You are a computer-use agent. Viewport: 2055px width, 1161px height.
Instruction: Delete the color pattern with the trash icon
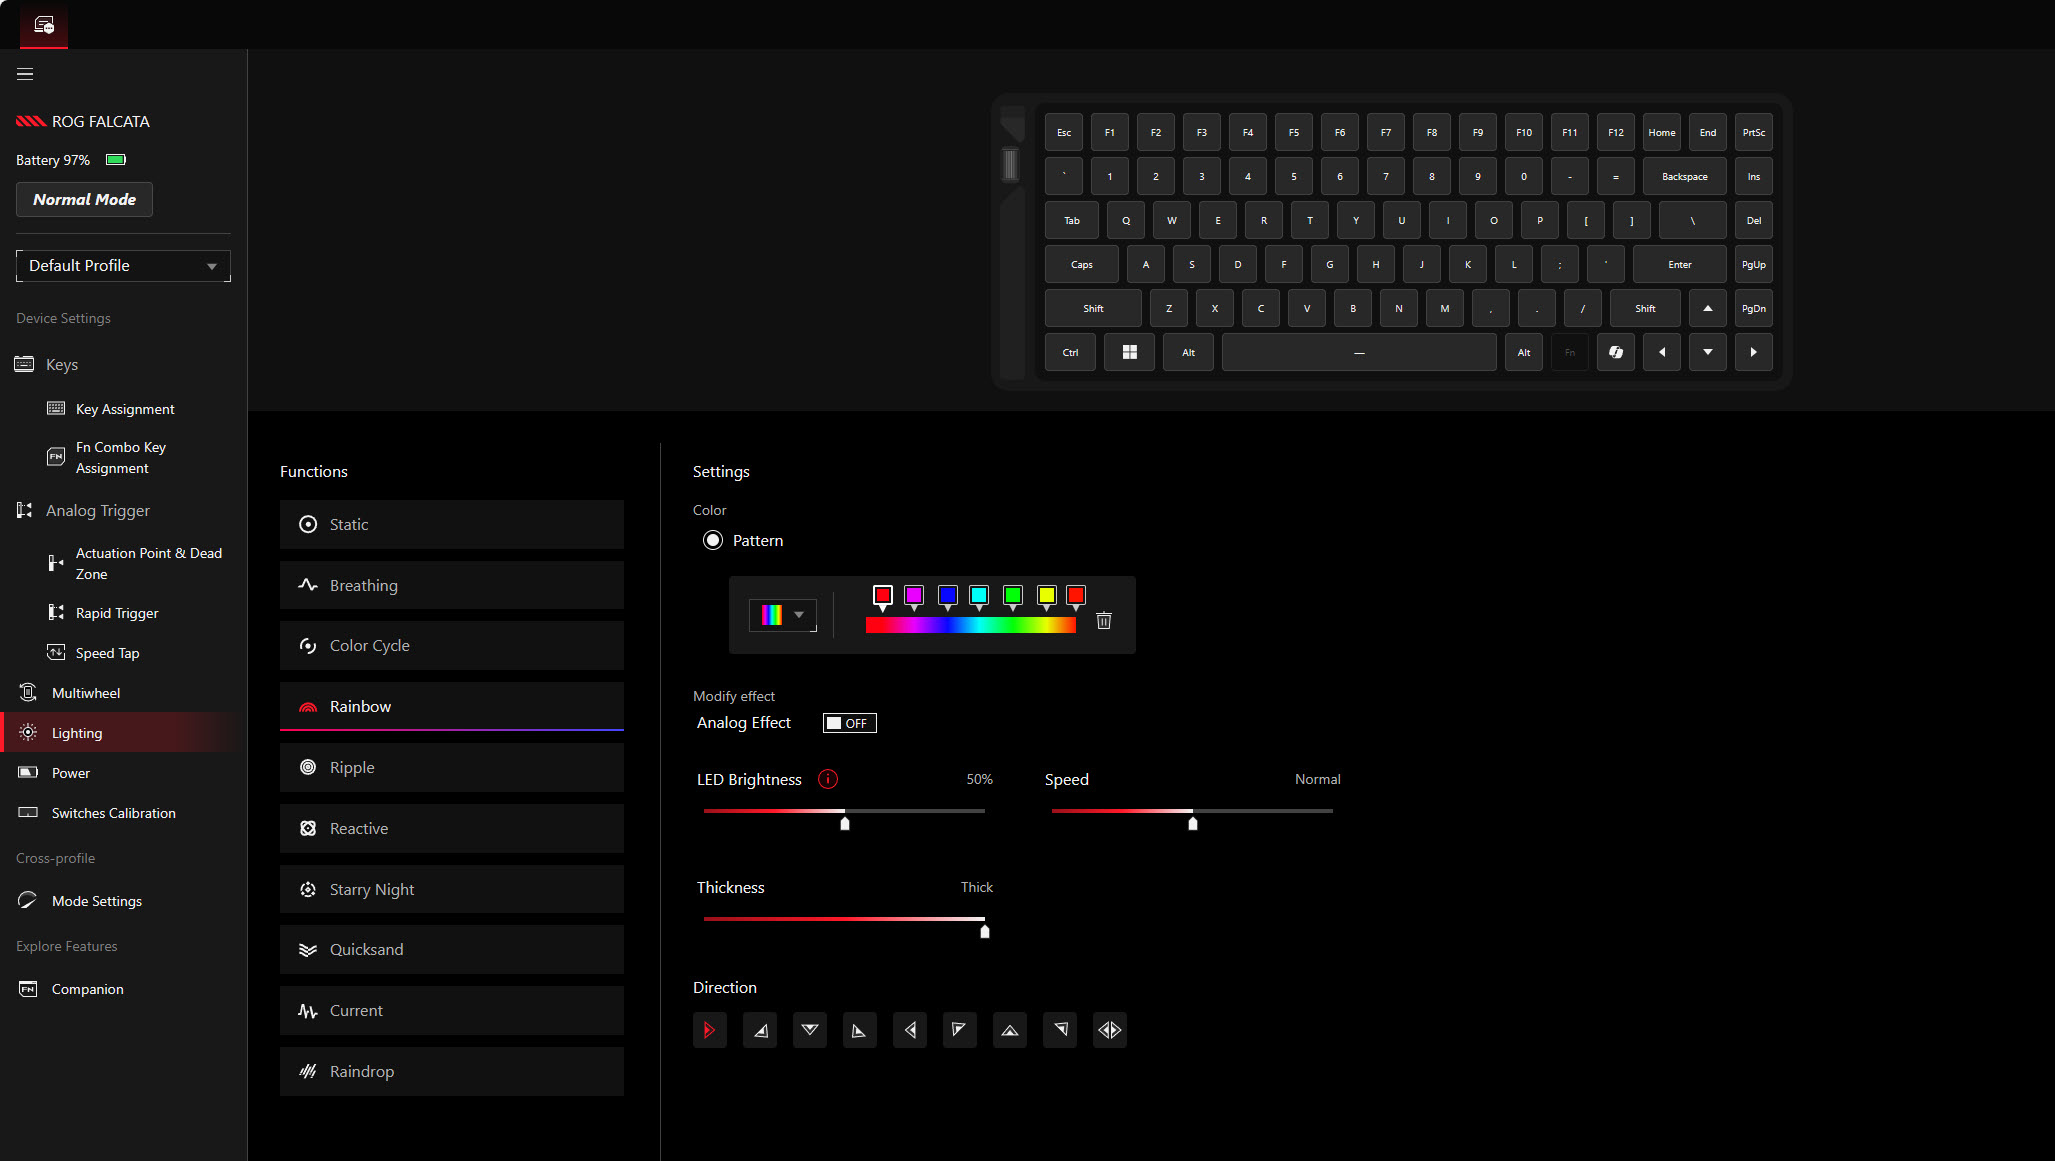tap(1104, 621)
